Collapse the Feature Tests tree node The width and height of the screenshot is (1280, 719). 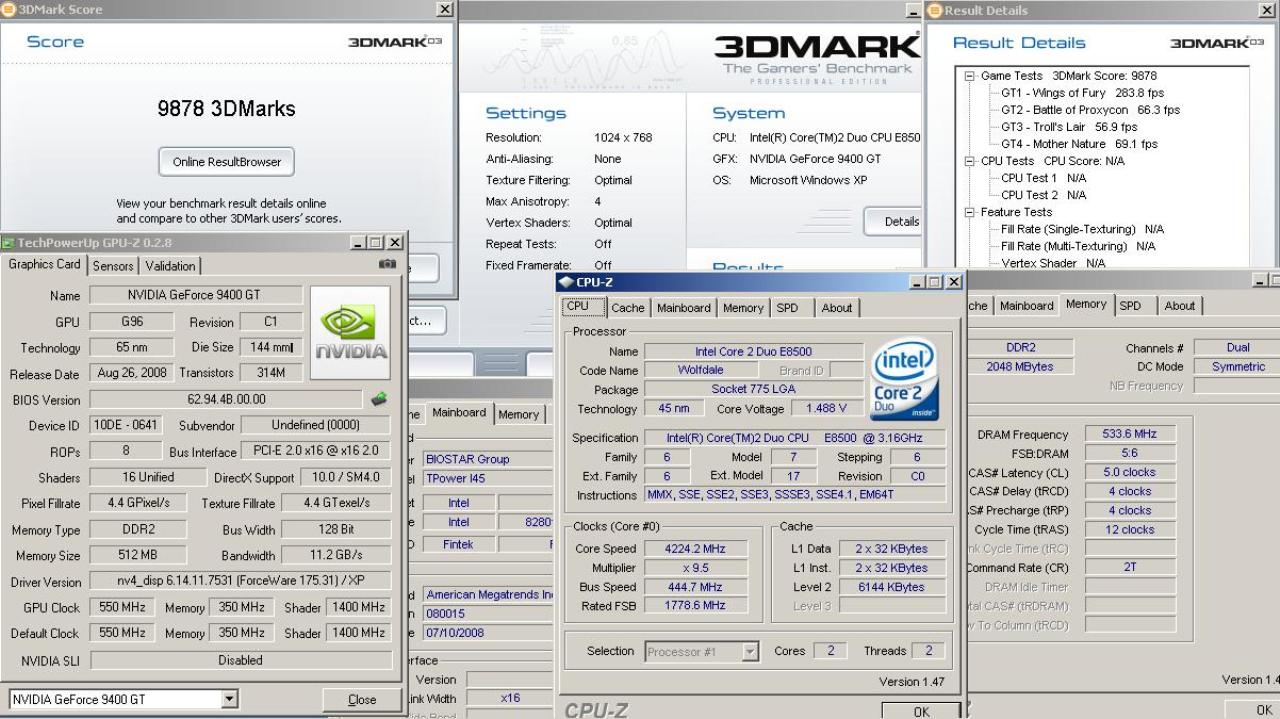pos(969,212)
